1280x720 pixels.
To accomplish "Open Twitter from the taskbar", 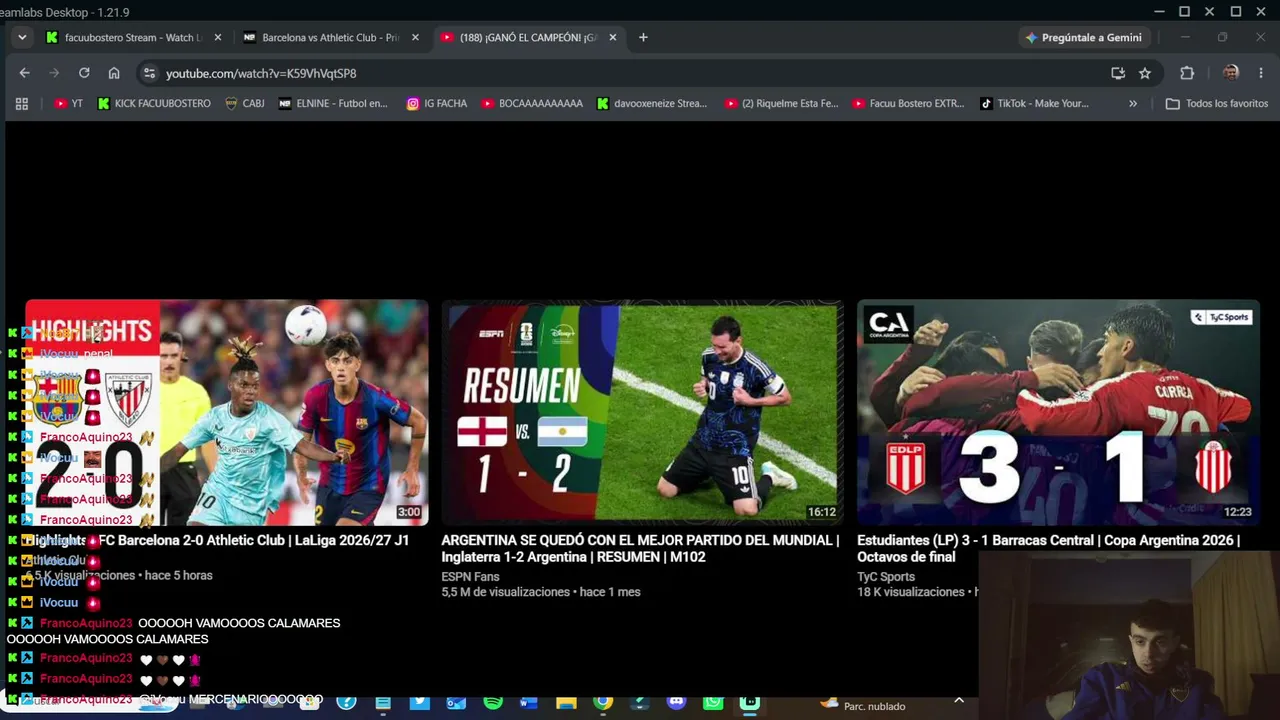I will click(420, 703).
